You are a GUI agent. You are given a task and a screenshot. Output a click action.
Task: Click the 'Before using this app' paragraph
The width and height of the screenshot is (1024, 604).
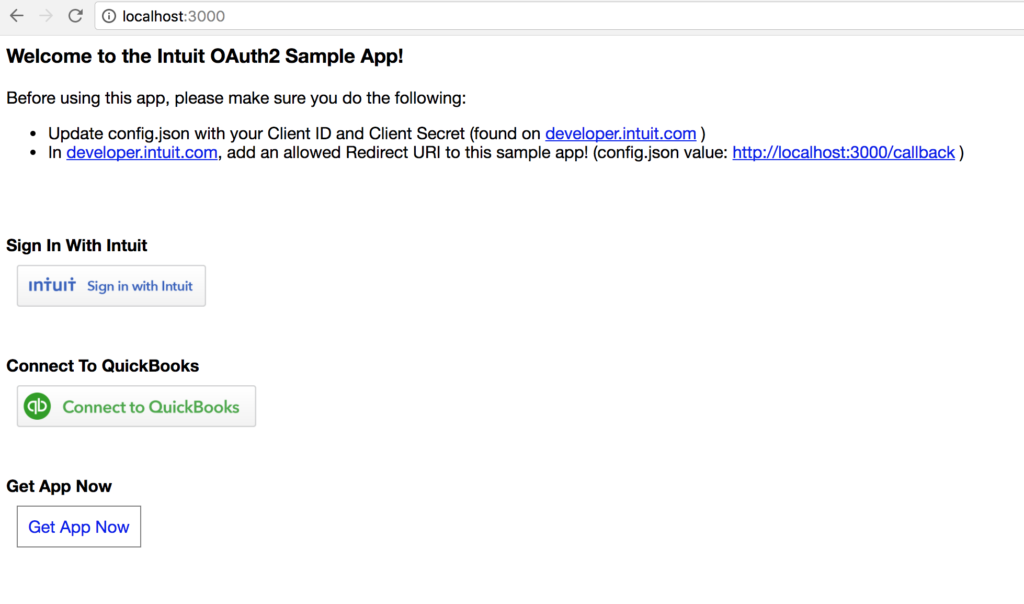click(x=236, y=98)
